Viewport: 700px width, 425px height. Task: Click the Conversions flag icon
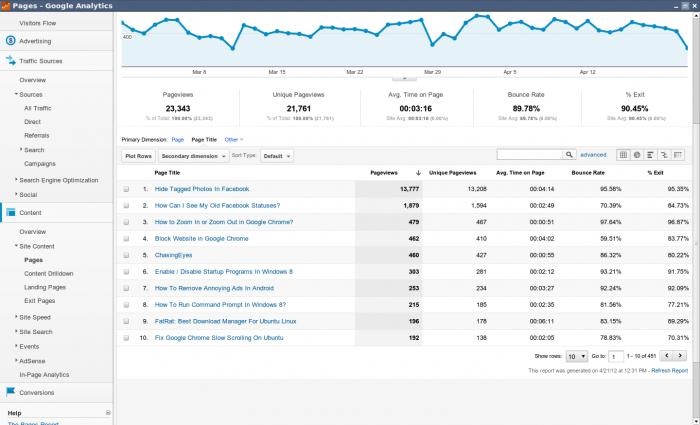pyautogui.click(x=10, y=392)
